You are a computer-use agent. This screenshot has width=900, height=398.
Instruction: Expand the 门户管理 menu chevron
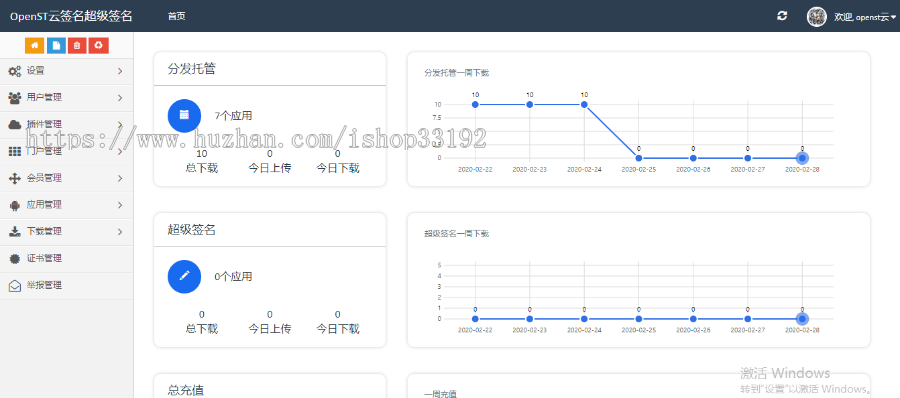[x=120, y=152]
